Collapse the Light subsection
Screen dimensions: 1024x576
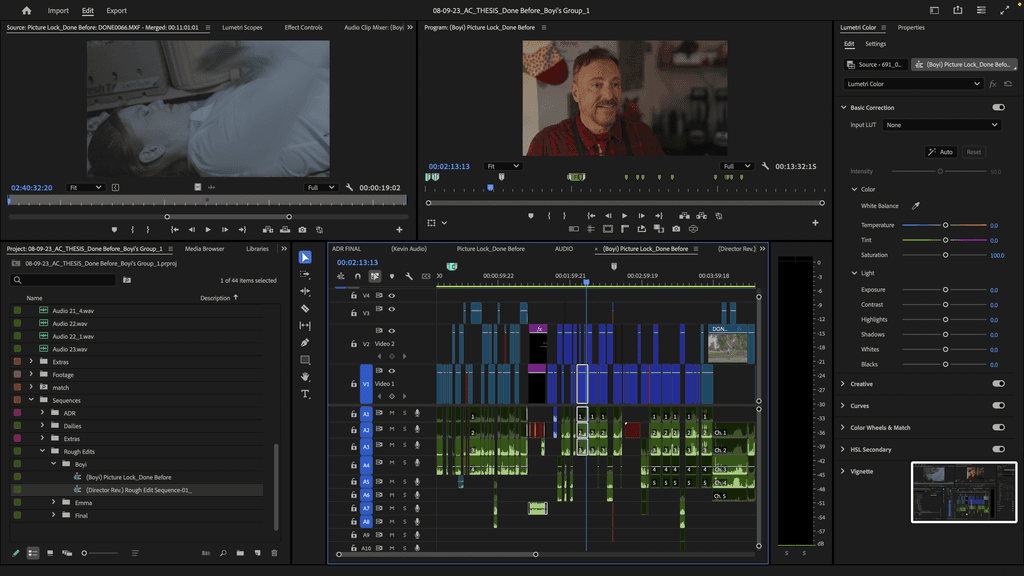854,273
